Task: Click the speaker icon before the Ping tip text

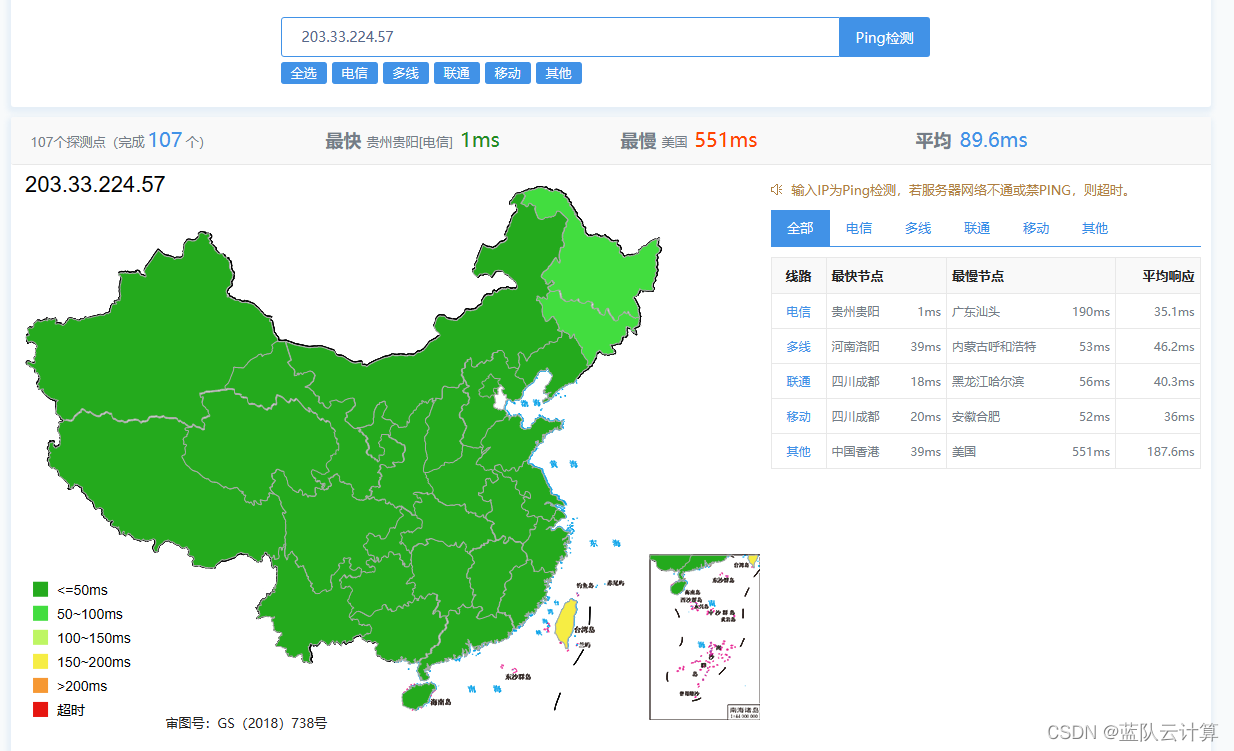Action: 778,189
